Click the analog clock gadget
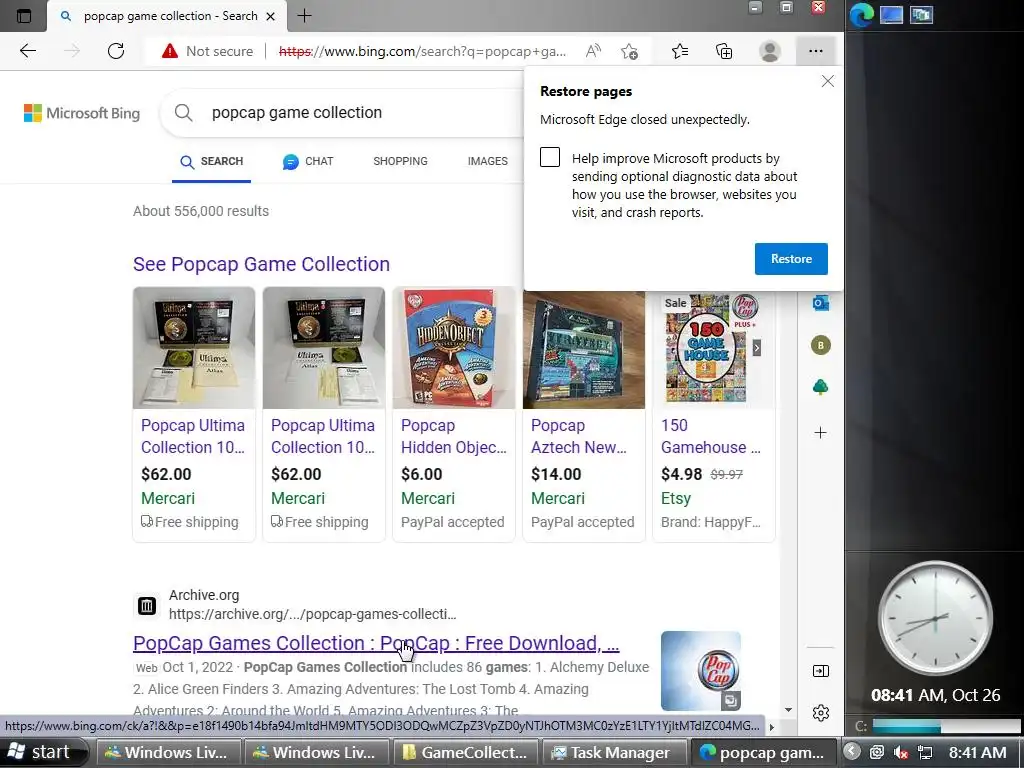 (935, 618)
